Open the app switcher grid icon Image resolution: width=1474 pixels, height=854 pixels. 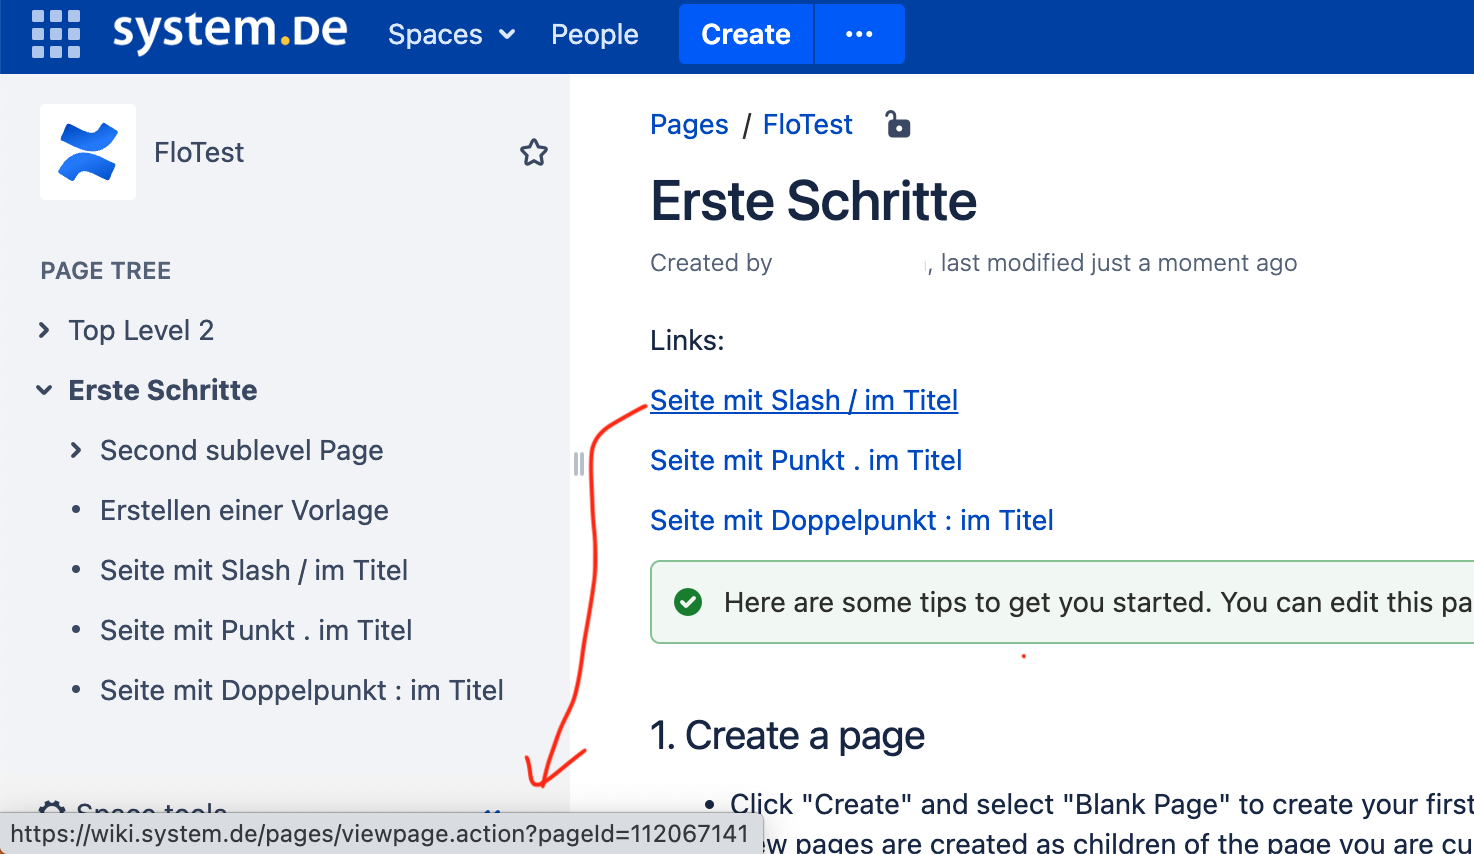coord(55,33)
